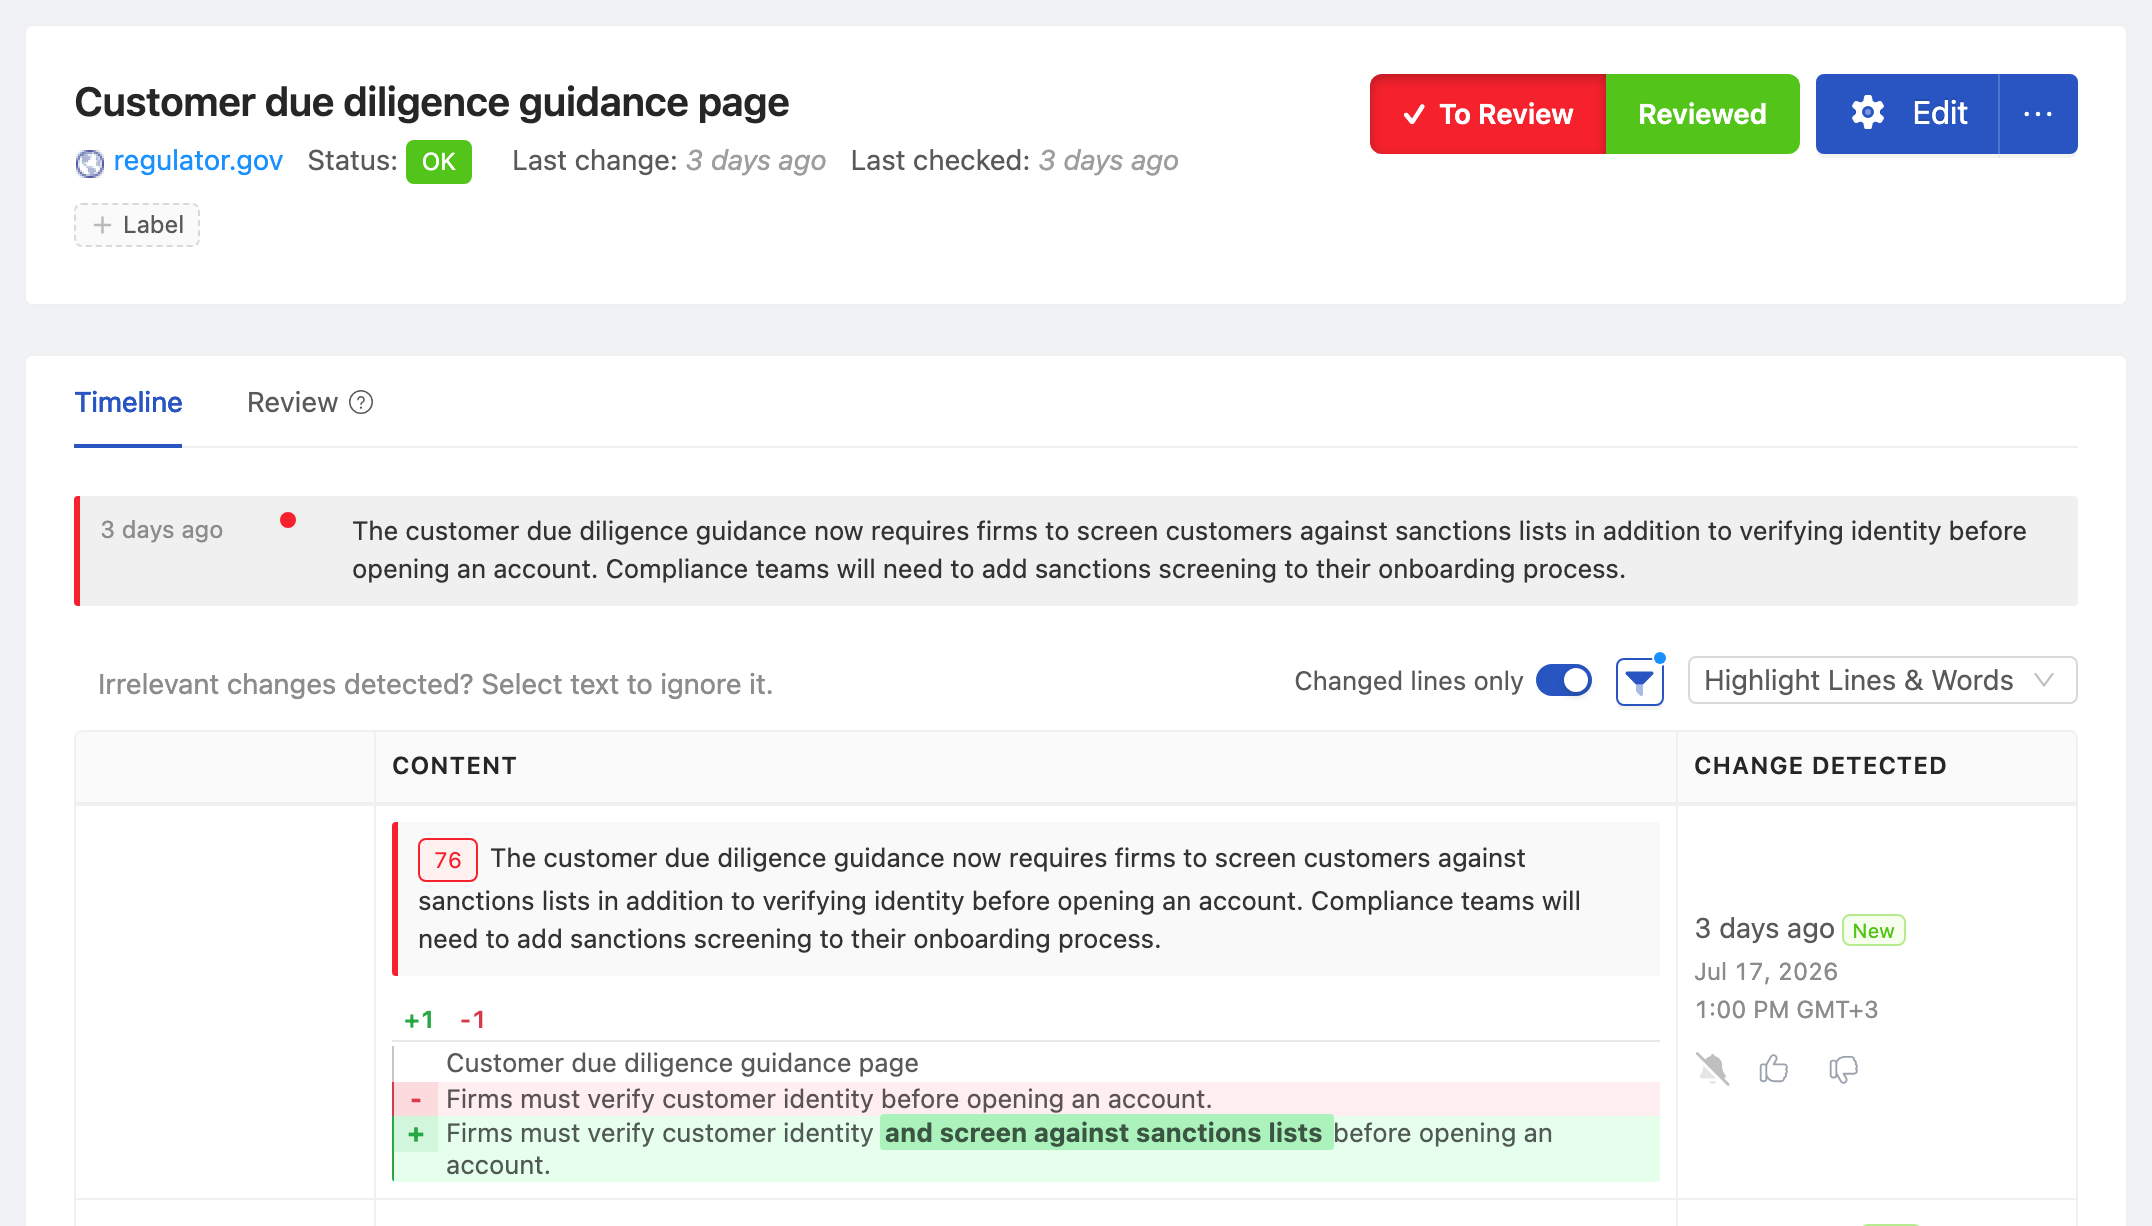2152x1226 pixels.
Task: Click the globe icon beside regulator.gov
Action: tap(90, 162)
